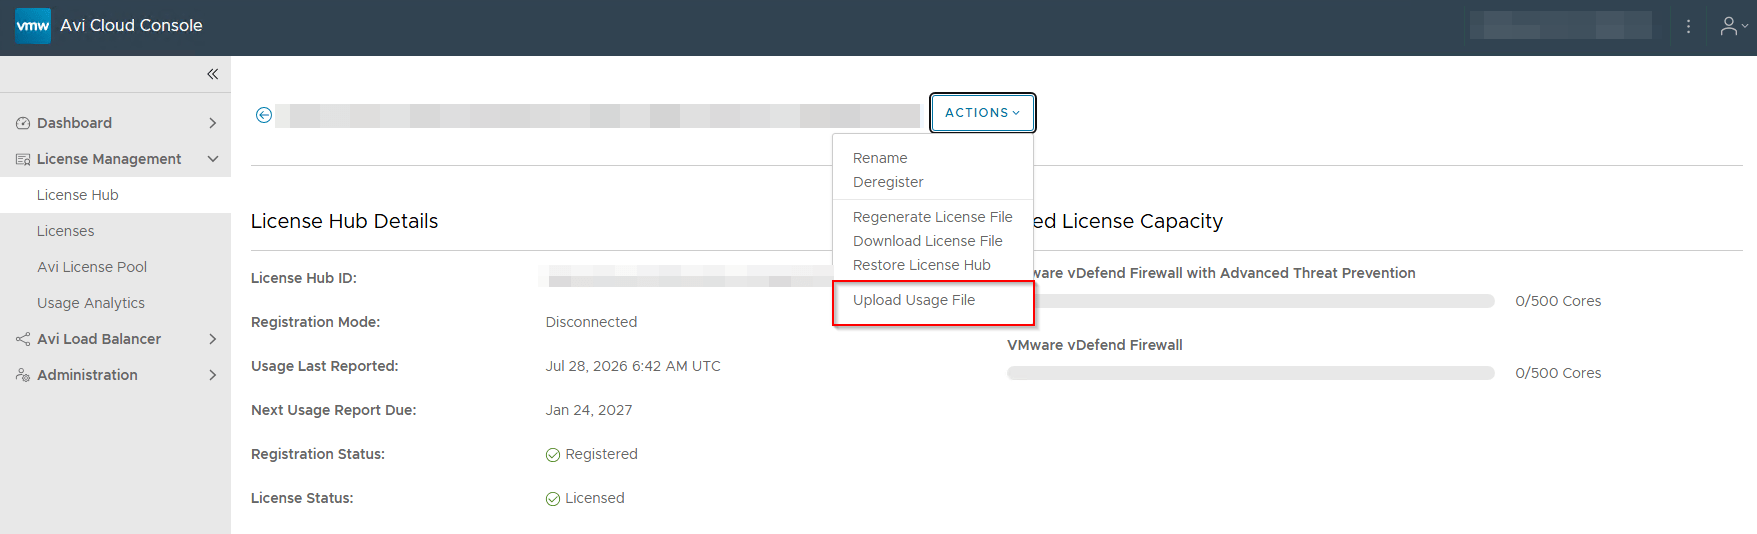Click the Administration sidebar label
Image resolution: width=1757 pixels, height=534 pixels.
point(87,375)
